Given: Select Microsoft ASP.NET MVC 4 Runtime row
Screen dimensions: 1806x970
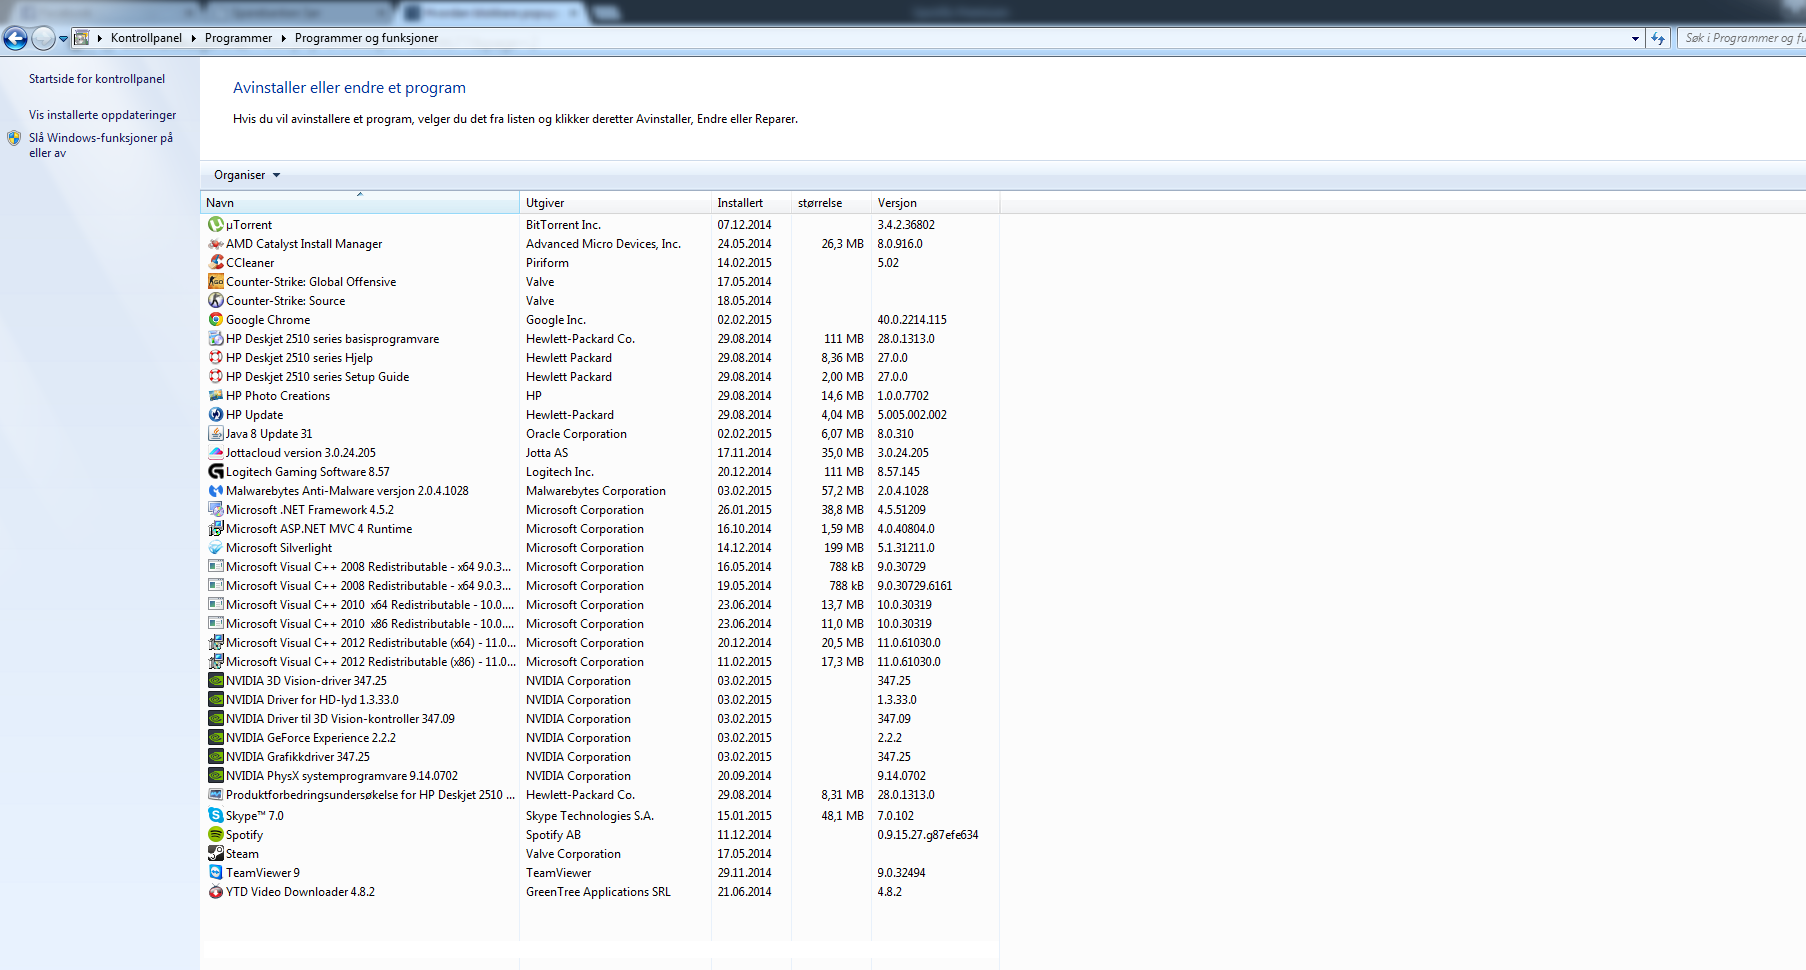Looking at the screenshot, I should (x=600, y=529).
